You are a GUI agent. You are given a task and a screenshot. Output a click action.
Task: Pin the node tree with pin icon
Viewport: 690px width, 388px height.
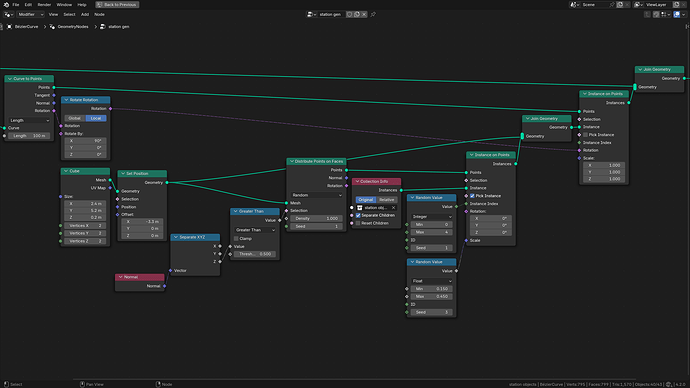click(x=373, y=15)
